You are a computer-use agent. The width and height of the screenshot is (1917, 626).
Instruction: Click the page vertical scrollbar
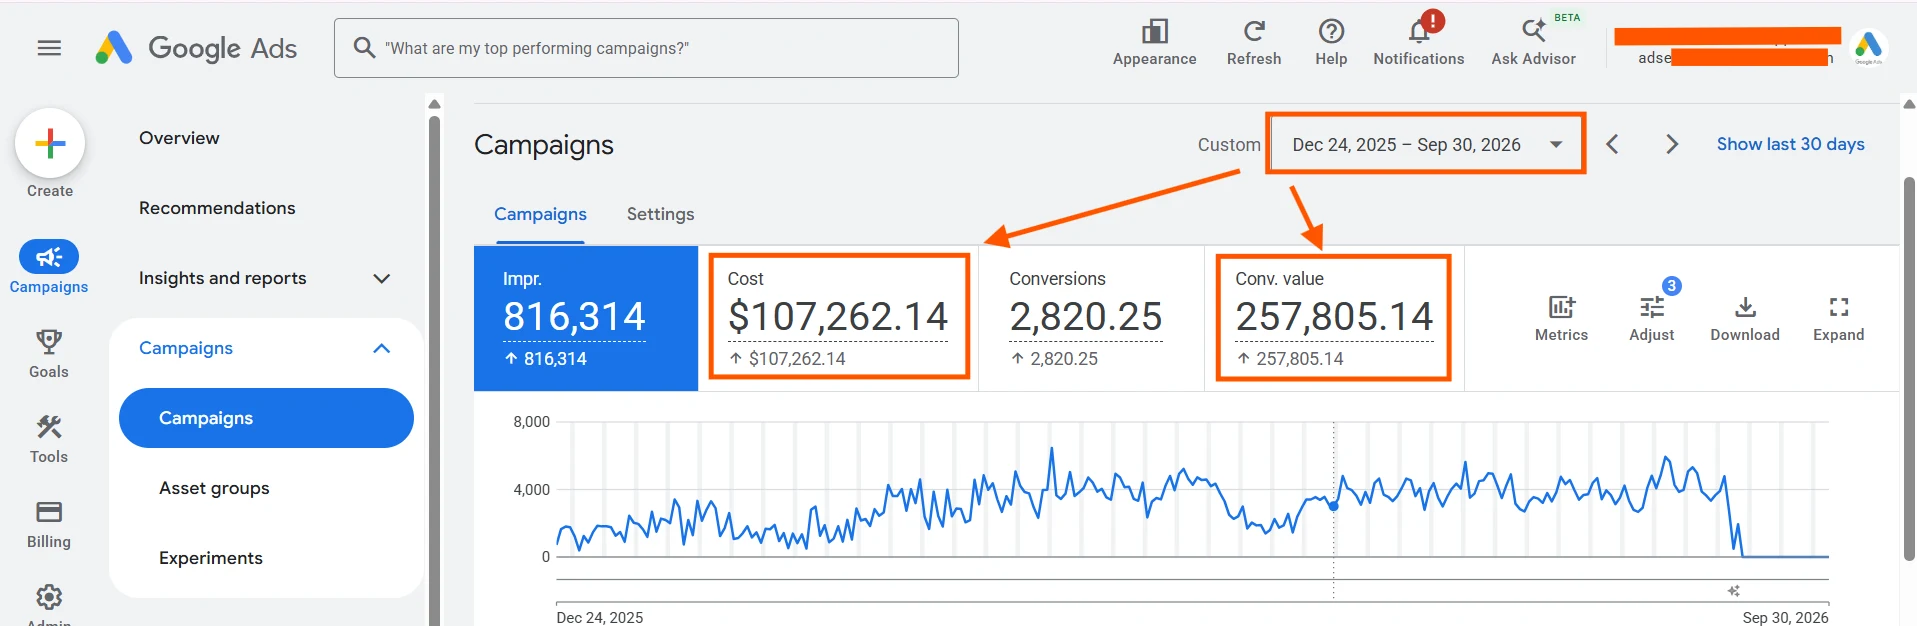(1909, 368)
